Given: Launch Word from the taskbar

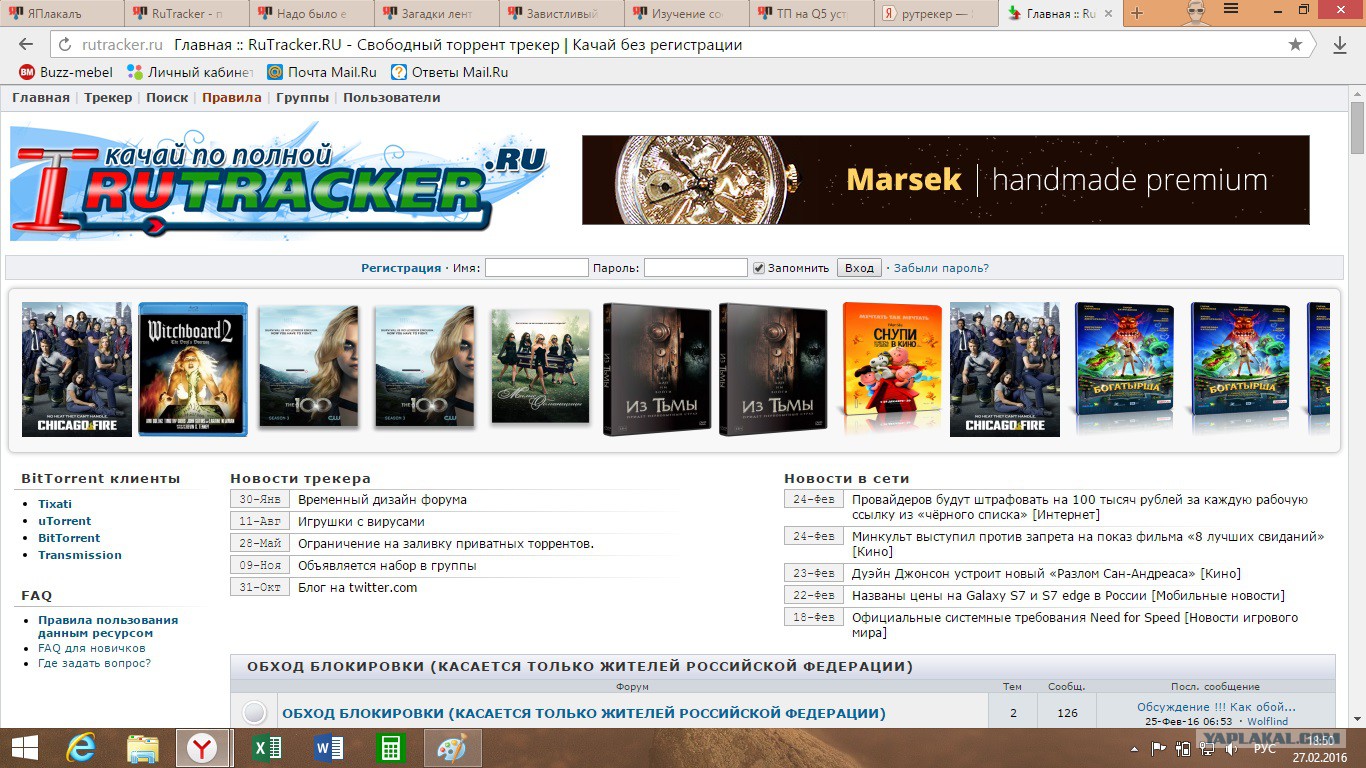Looking at the screenshot, I should 328,748.
